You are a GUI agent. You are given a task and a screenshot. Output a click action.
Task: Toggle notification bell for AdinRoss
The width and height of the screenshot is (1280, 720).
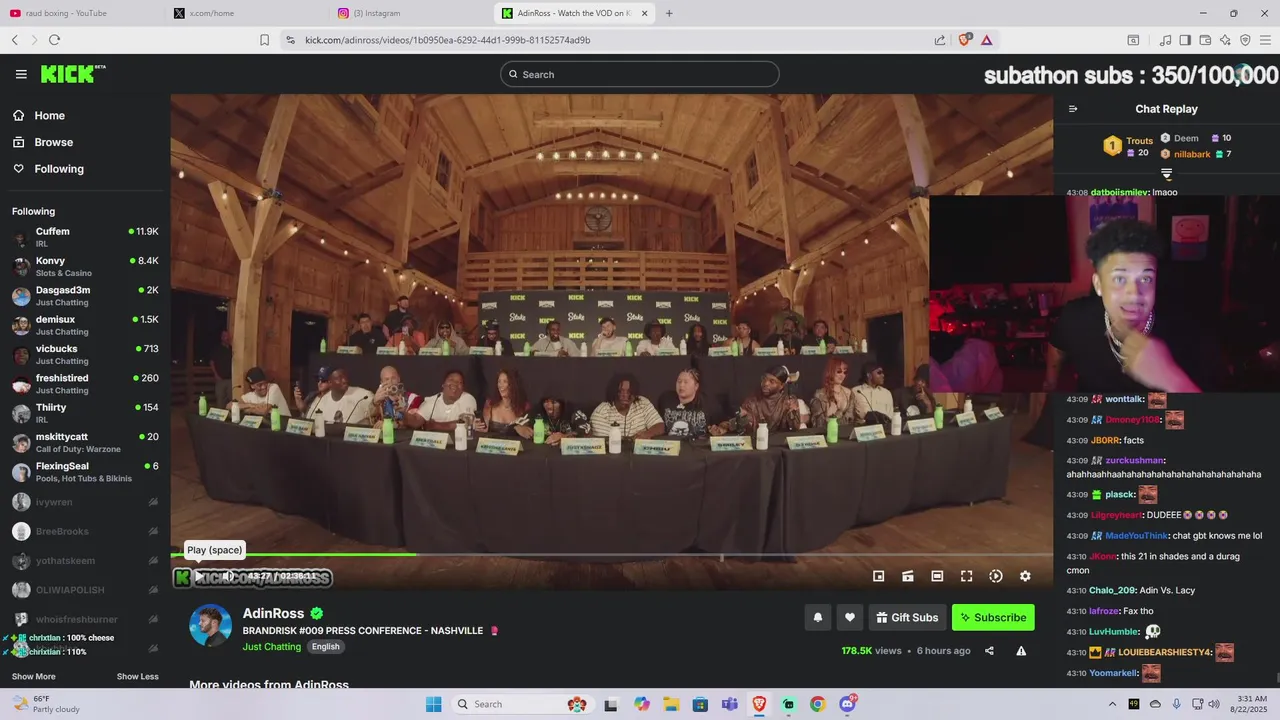[817, 617]
